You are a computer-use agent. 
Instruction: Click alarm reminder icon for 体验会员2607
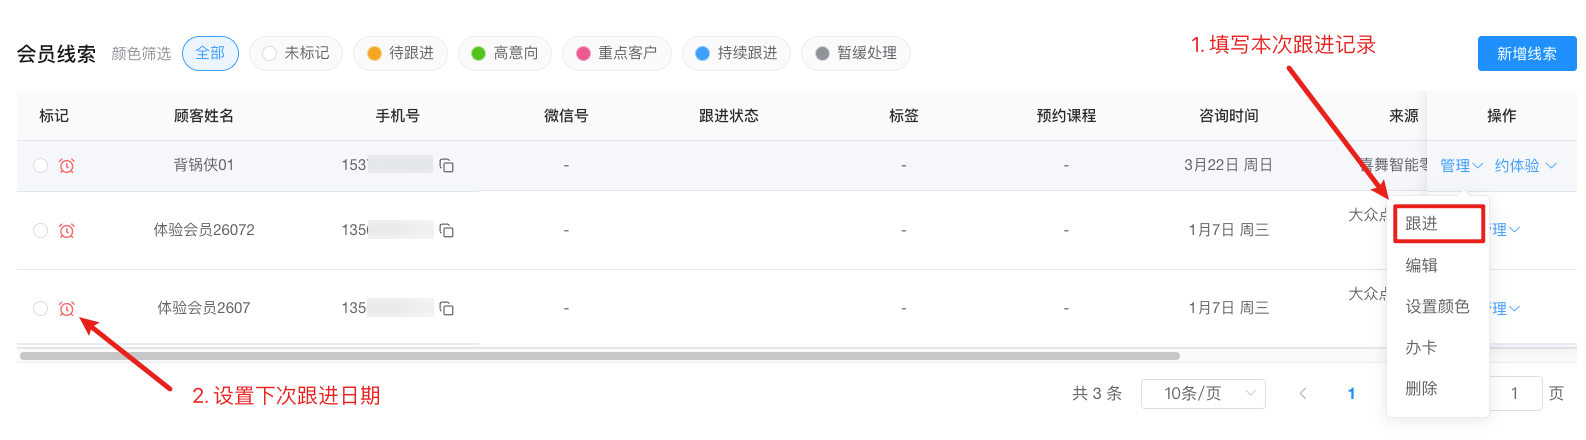point(67,309)
